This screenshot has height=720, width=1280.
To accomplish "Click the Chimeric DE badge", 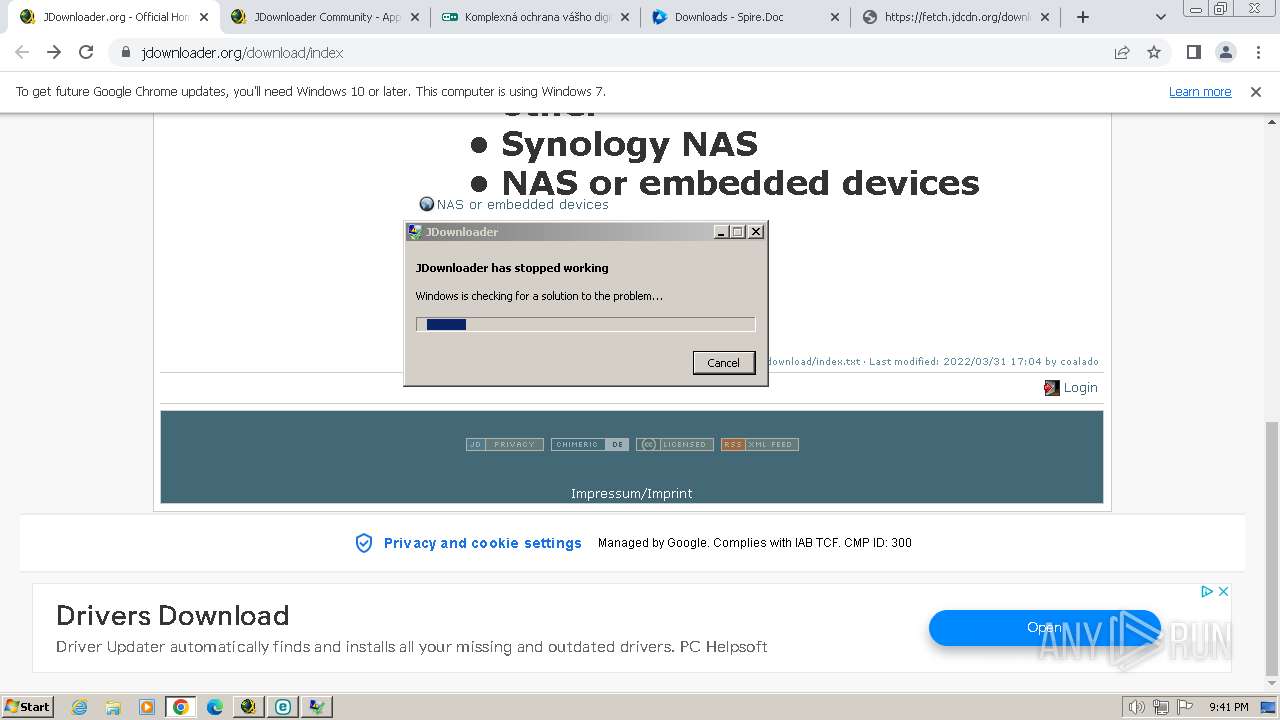I will (590, 445).
